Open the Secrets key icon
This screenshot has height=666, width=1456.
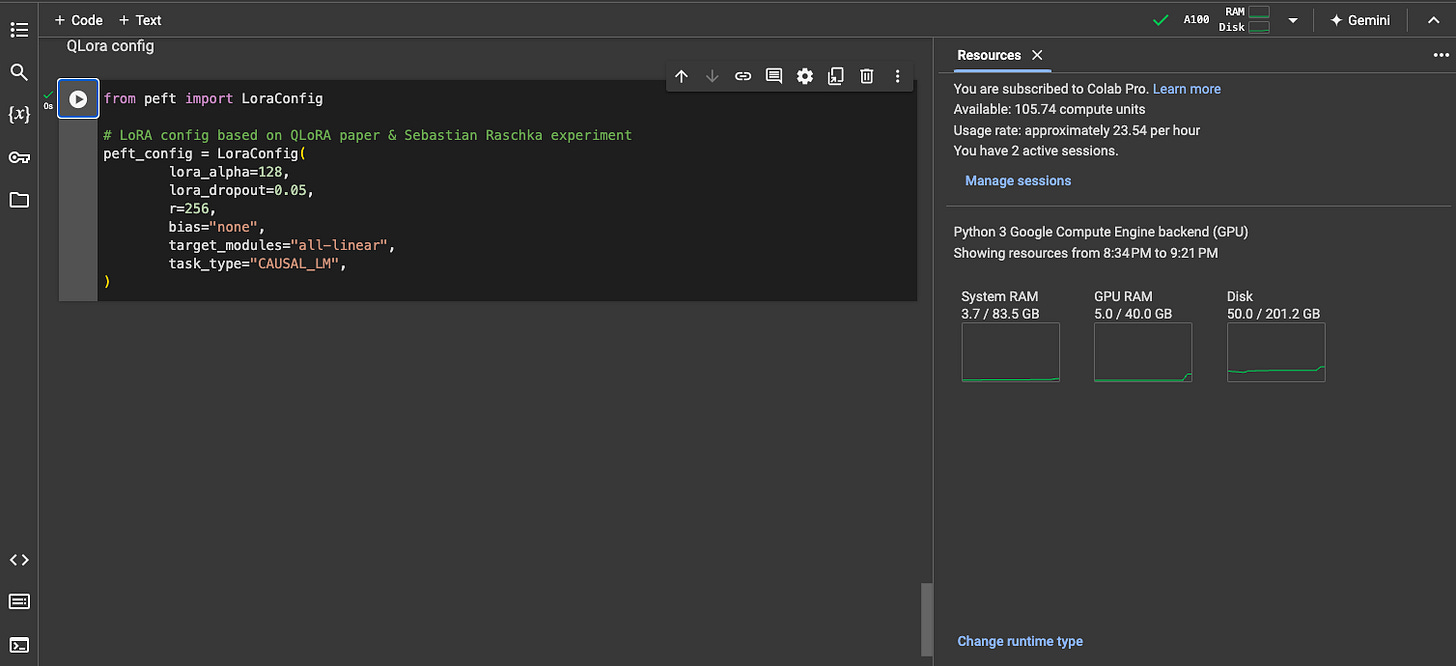19,157
